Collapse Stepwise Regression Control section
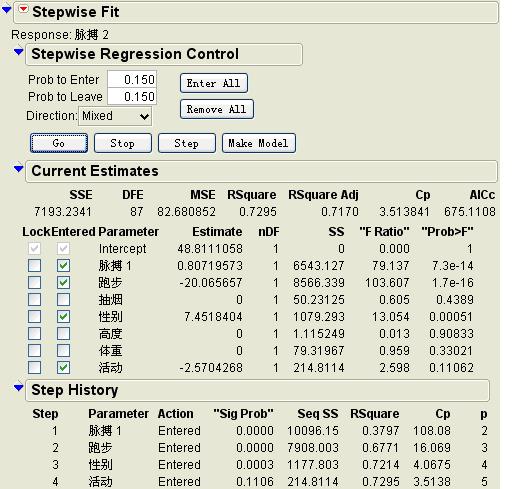 click(18, 52)
